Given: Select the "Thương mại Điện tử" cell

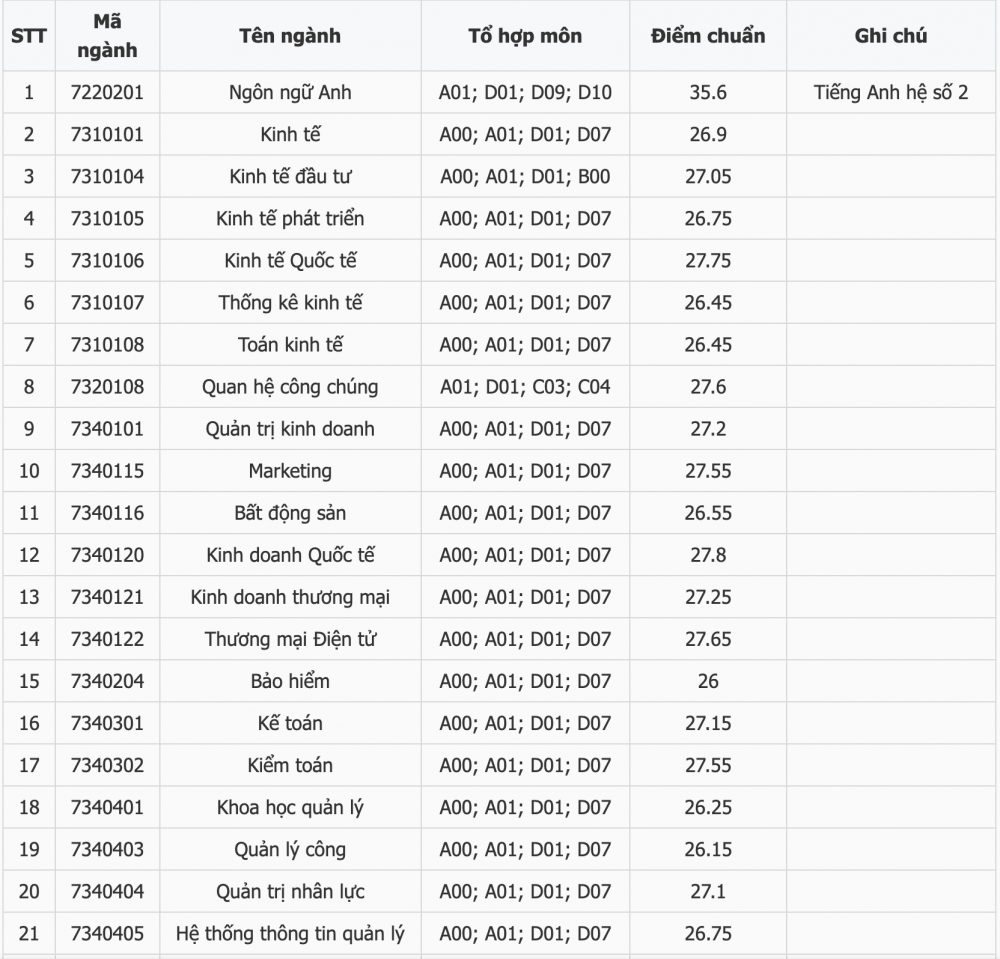Looking at the screenshot, I should tap(290, 640).
